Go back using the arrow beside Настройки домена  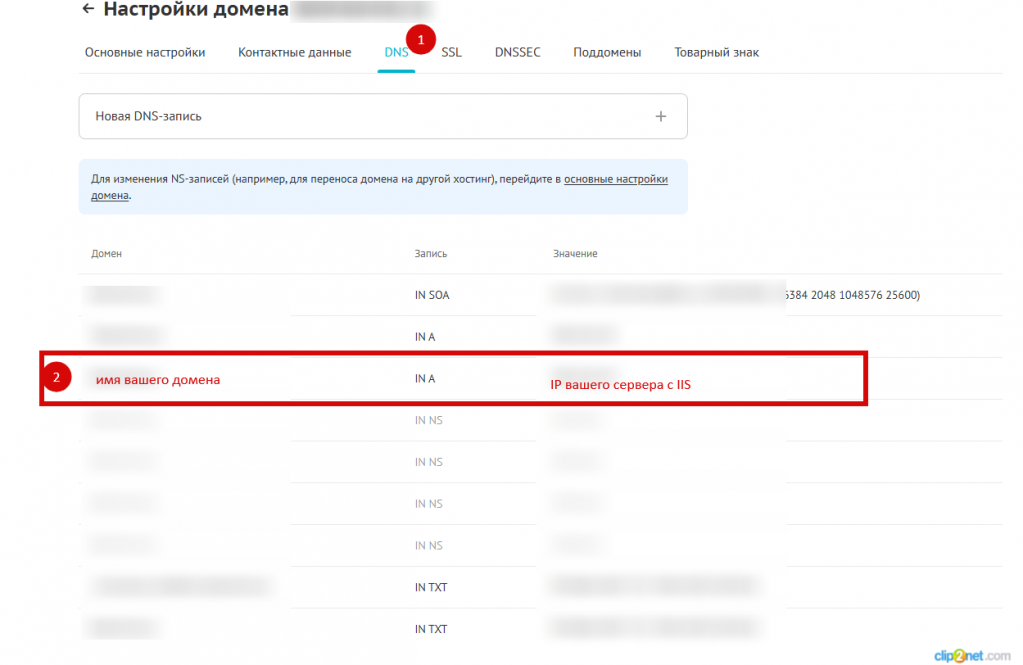(x=88, y=8)
